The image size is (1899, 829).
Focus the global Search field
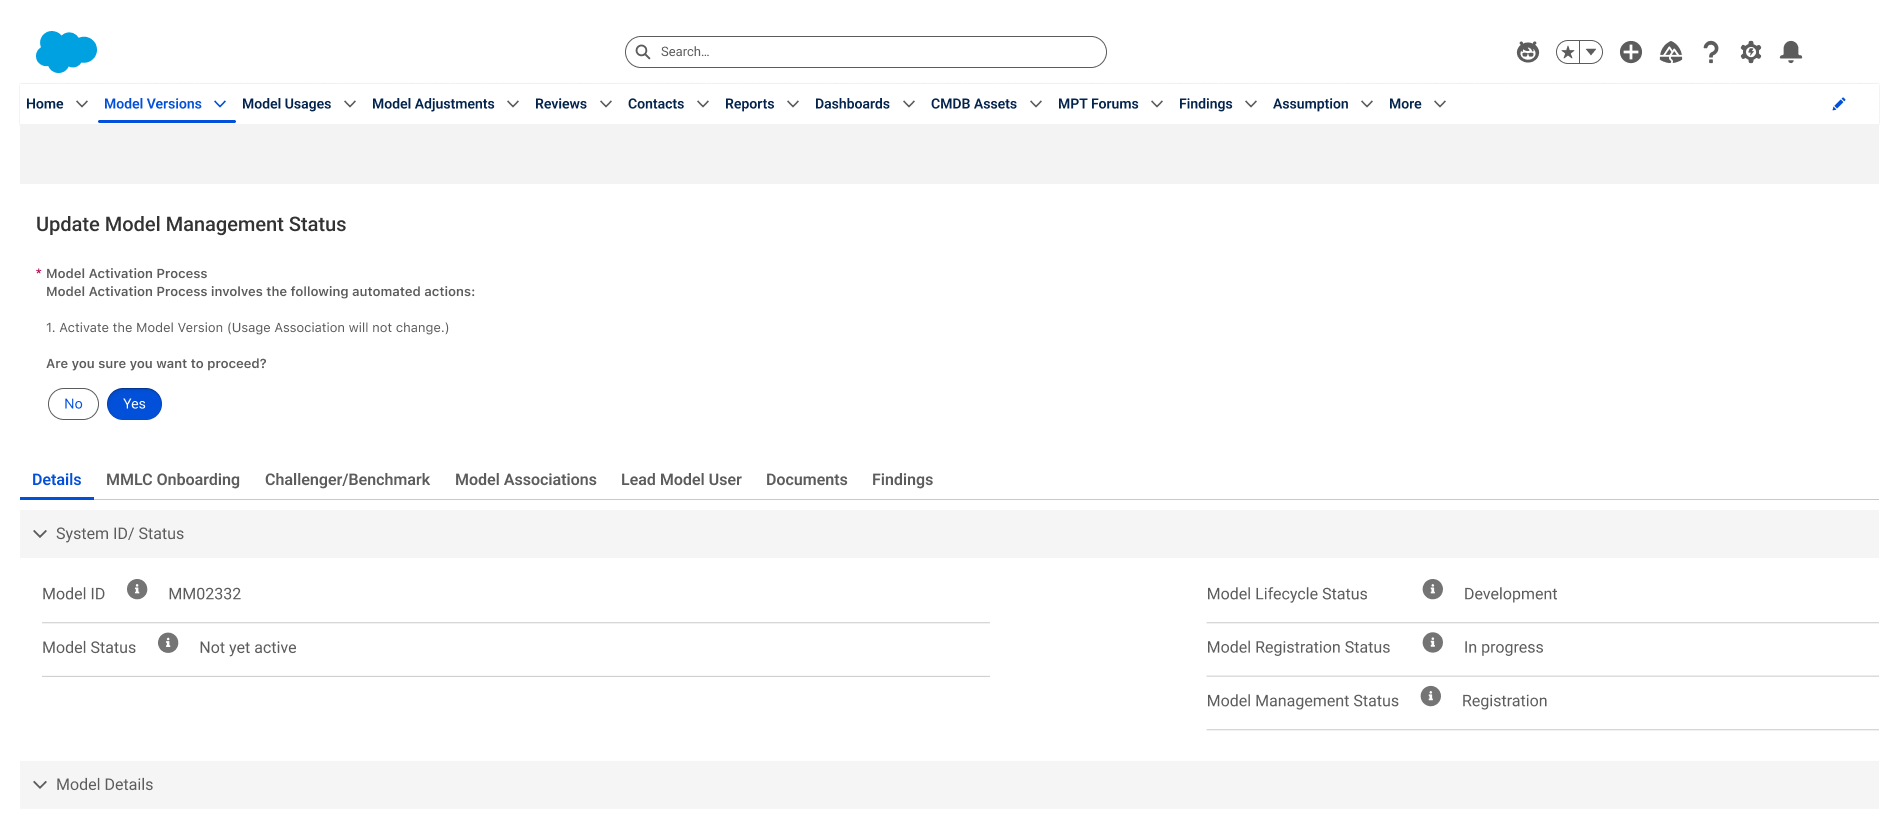pos(866,52)
